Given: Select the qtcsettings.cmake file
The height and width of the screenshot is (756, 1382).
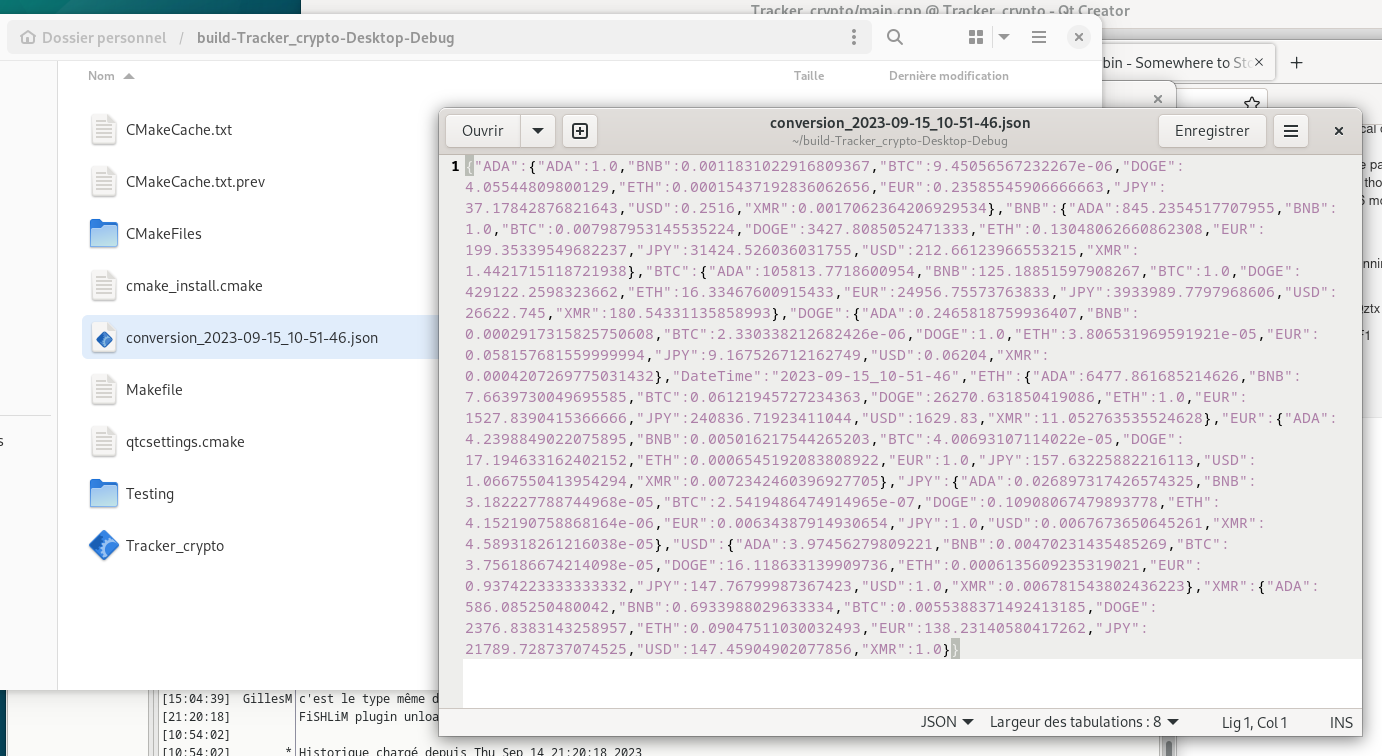Looking at the screenshot, I should (185, 442).
